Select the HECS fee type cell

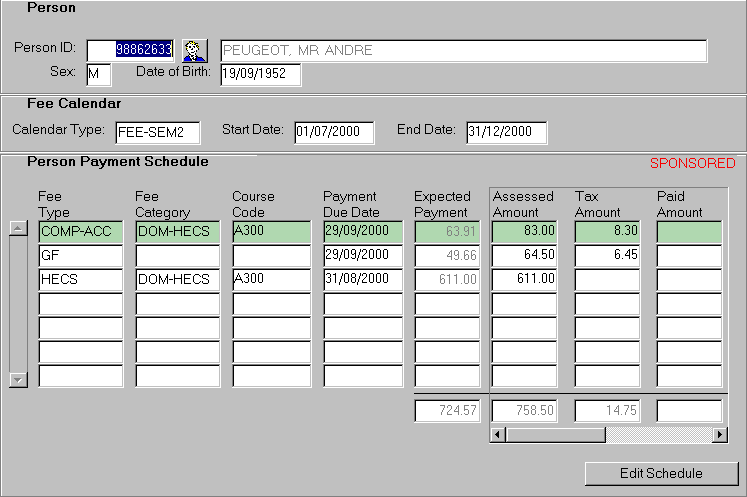point(80,279)
